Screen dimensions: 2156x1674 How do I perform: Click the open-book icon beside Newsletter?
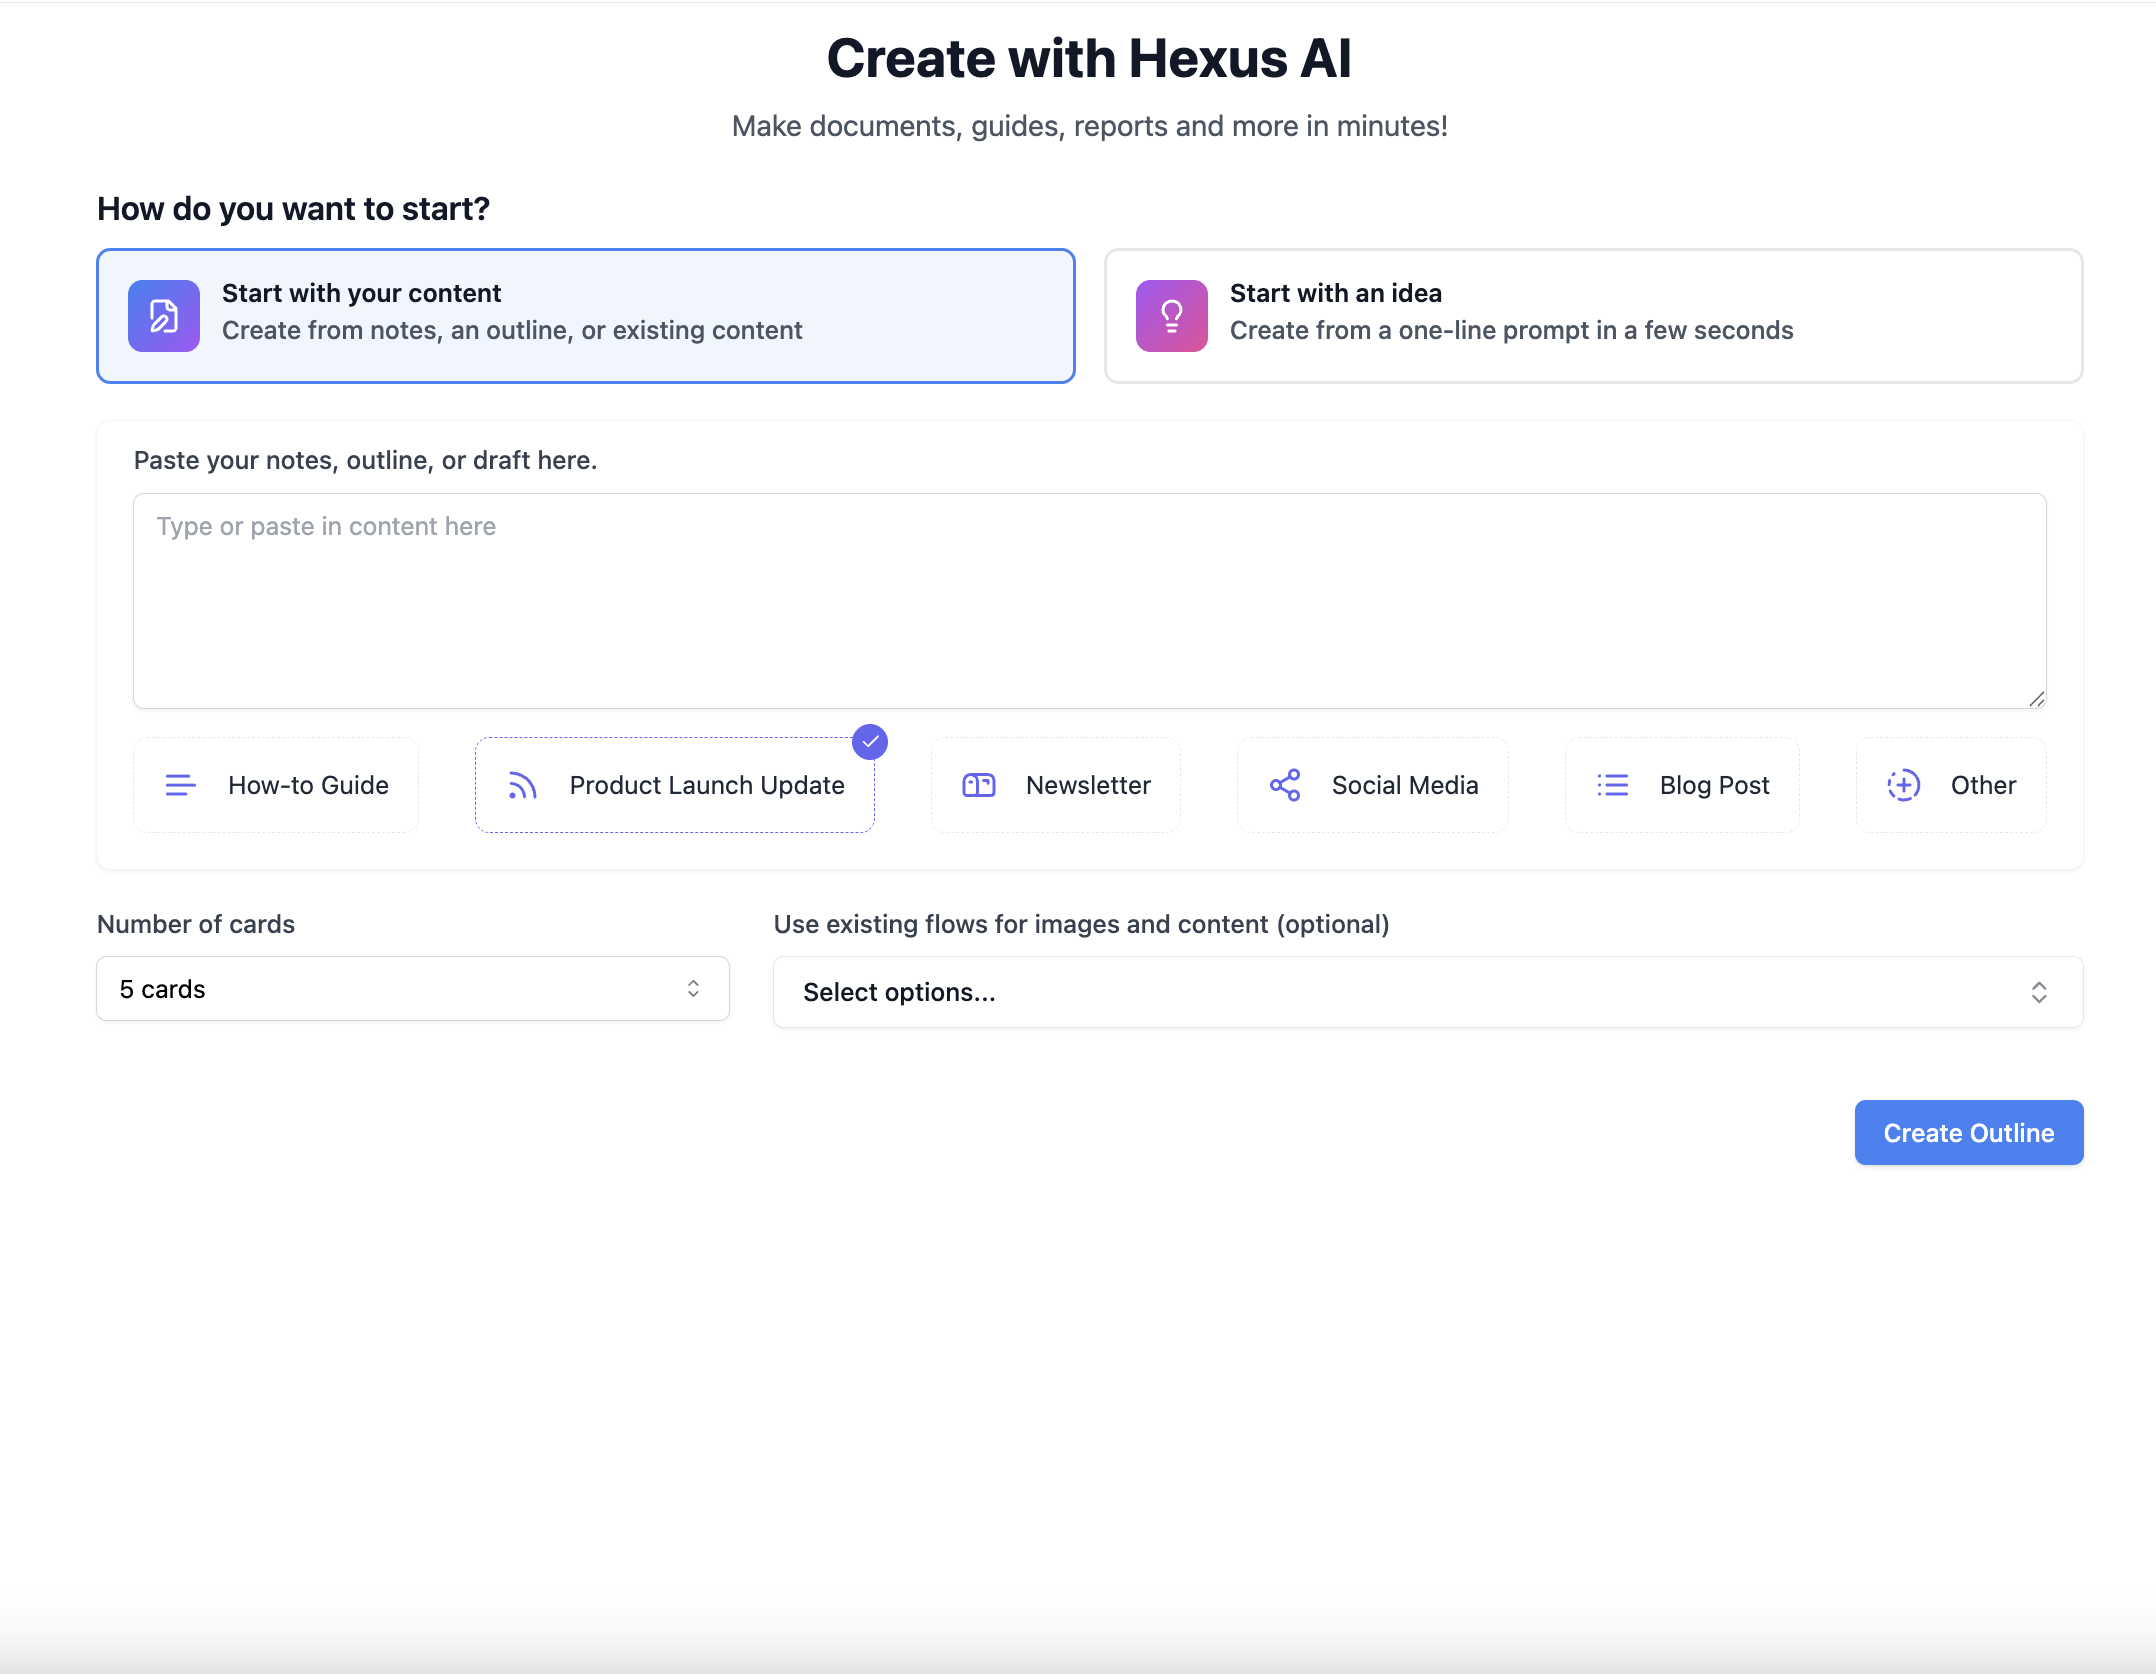click(x=979, y=786)
